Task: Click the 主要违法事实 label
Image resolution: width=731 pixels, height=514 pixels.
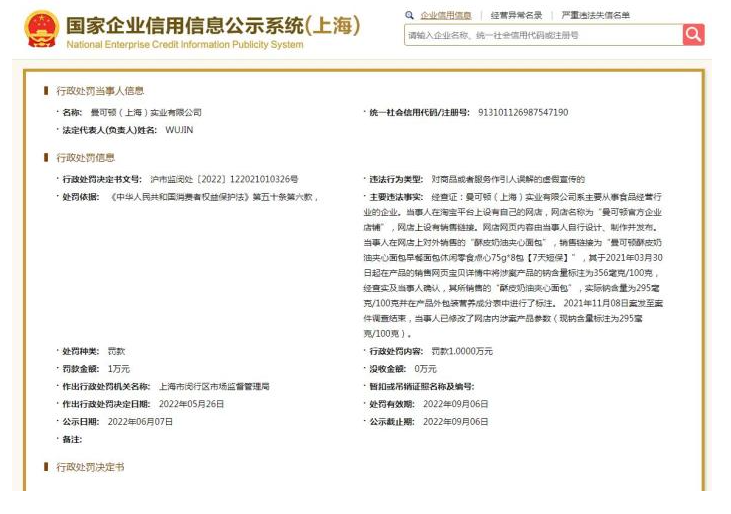Action: (x=396, y=197)
